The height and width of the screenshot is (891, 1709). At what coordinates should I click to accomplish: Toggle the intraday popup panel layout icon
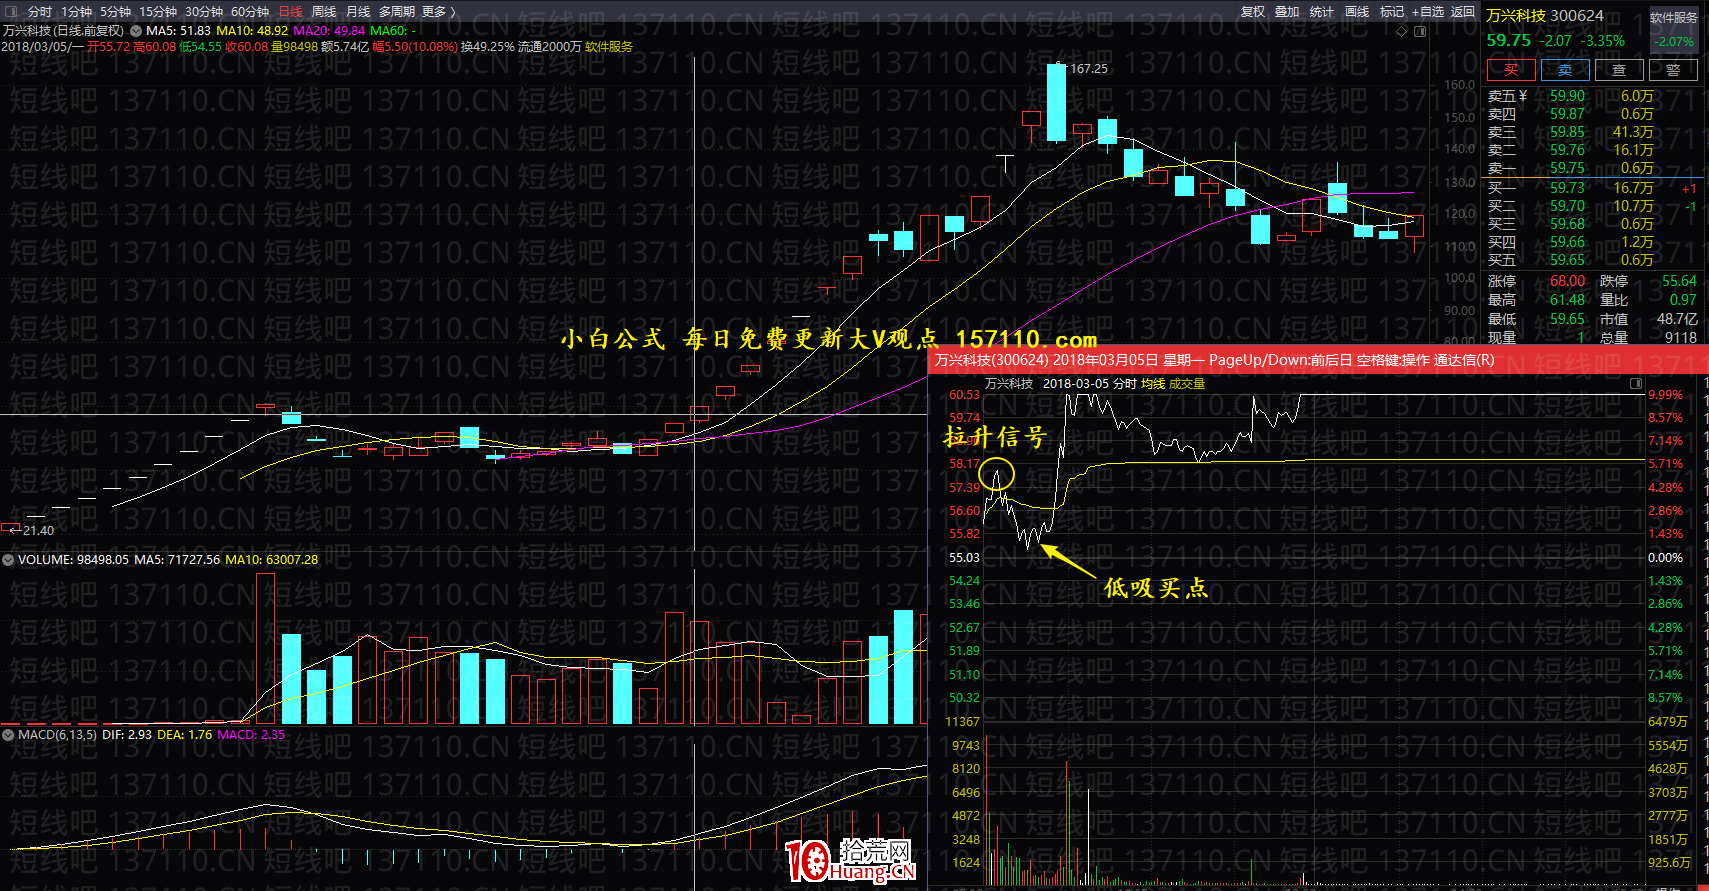(1636, 383)
